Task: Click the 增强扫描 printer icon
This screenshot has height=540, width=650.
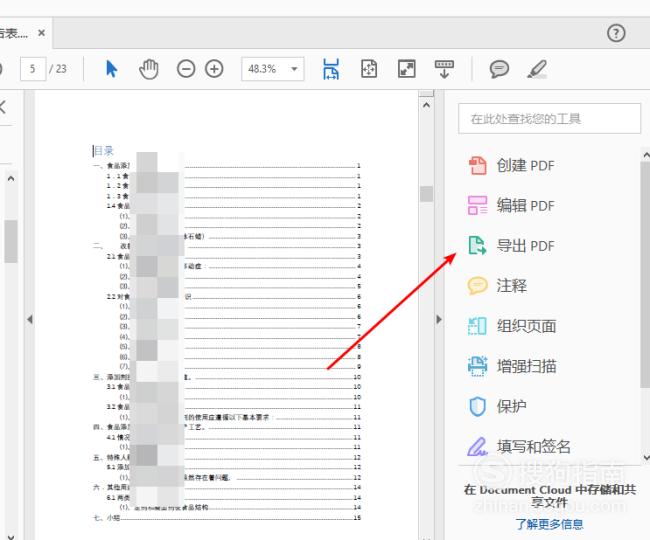Action: click(x=478, y=366)
